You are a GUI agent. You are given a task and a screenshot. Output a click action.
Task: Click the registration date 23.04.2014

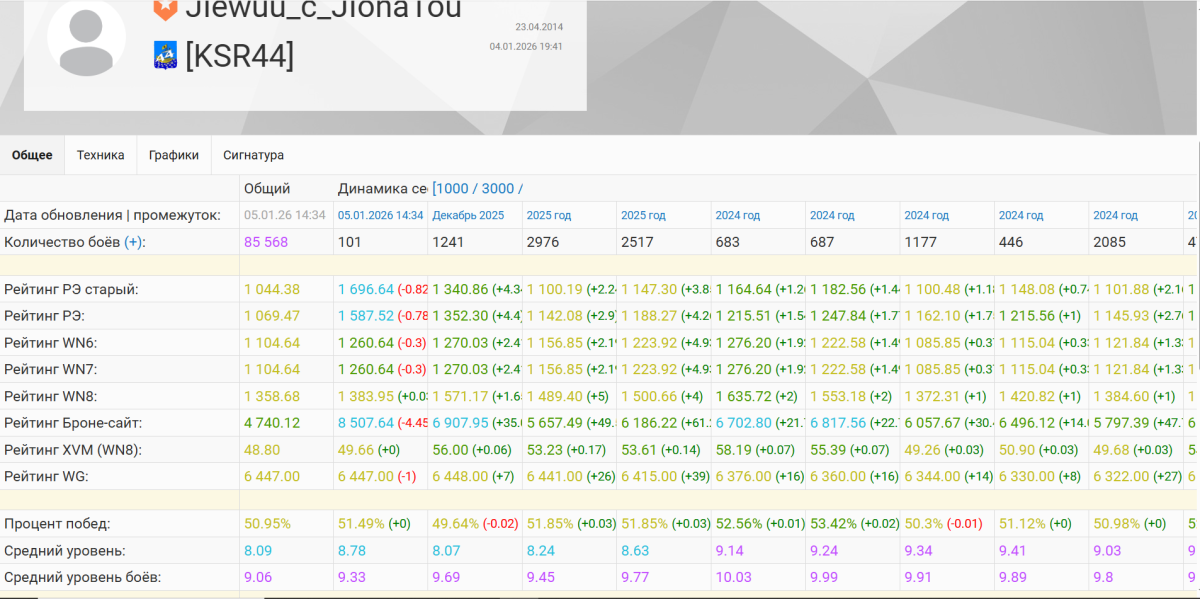click(539, 27)
